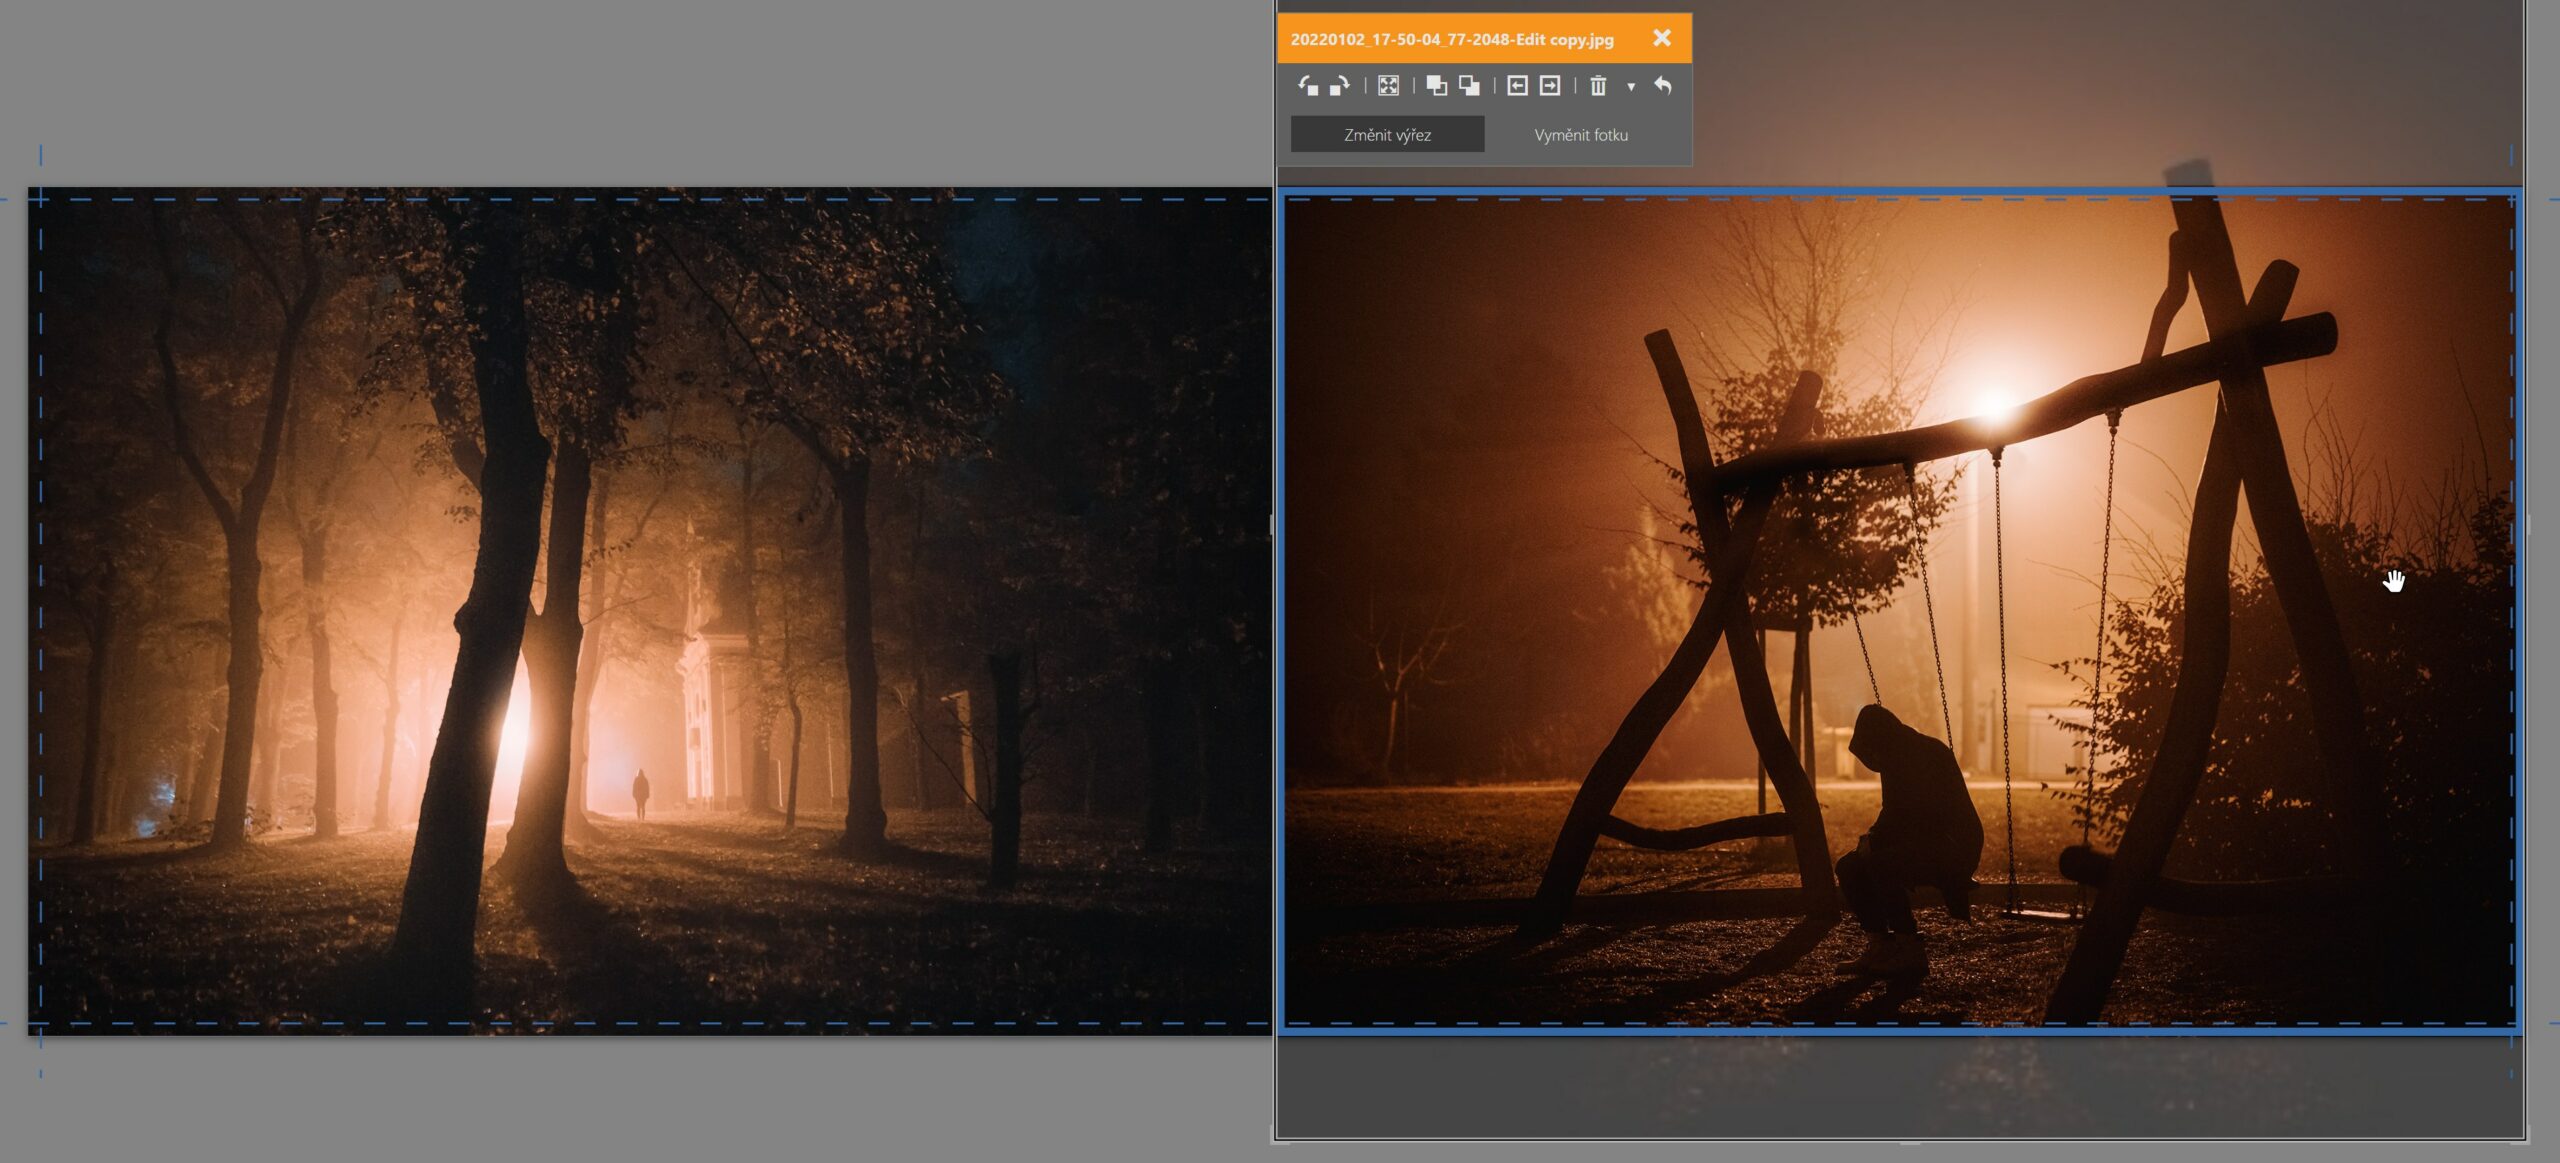This screenshot has height=1163, width=2560.
Task: Click the swing silhouette photo on right page
Action: (1899, 610)
